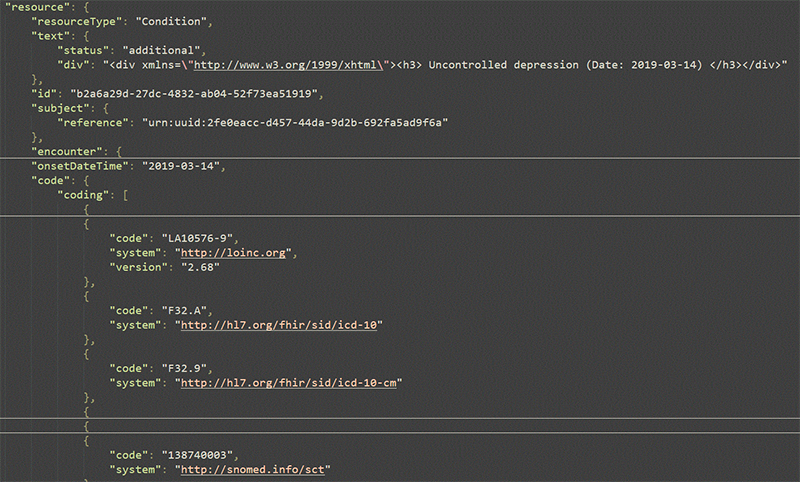The width and height of the screenshot is (800, 482).
Task: Click the onsetDateTime 2019-03-14 value
Action: pos(181,166)
